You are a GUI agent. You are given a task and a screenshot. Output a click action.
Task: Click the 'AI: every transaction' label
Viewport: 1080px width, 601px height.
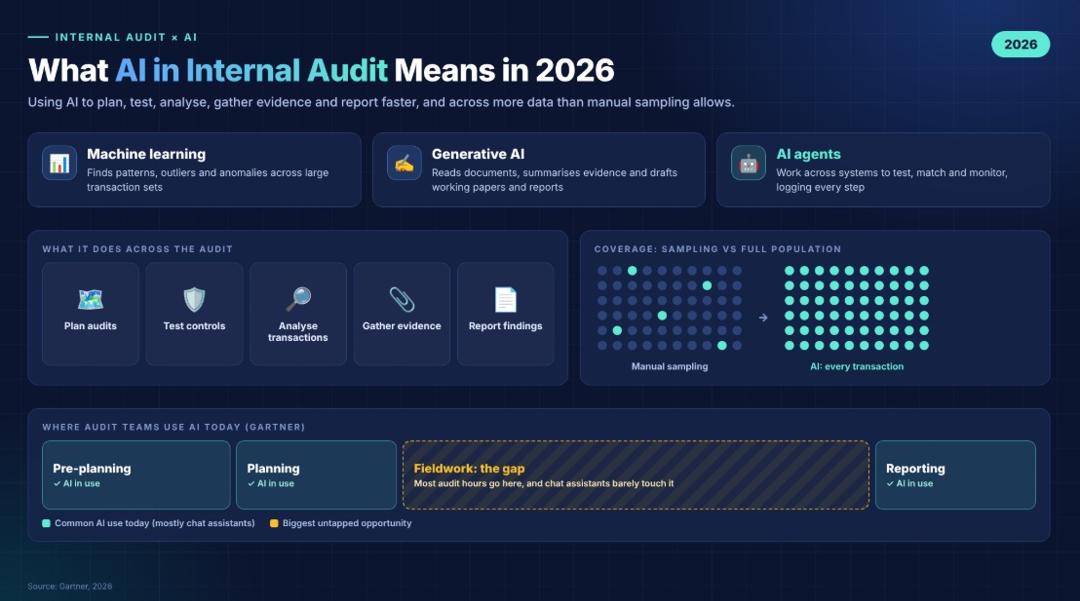857,366
